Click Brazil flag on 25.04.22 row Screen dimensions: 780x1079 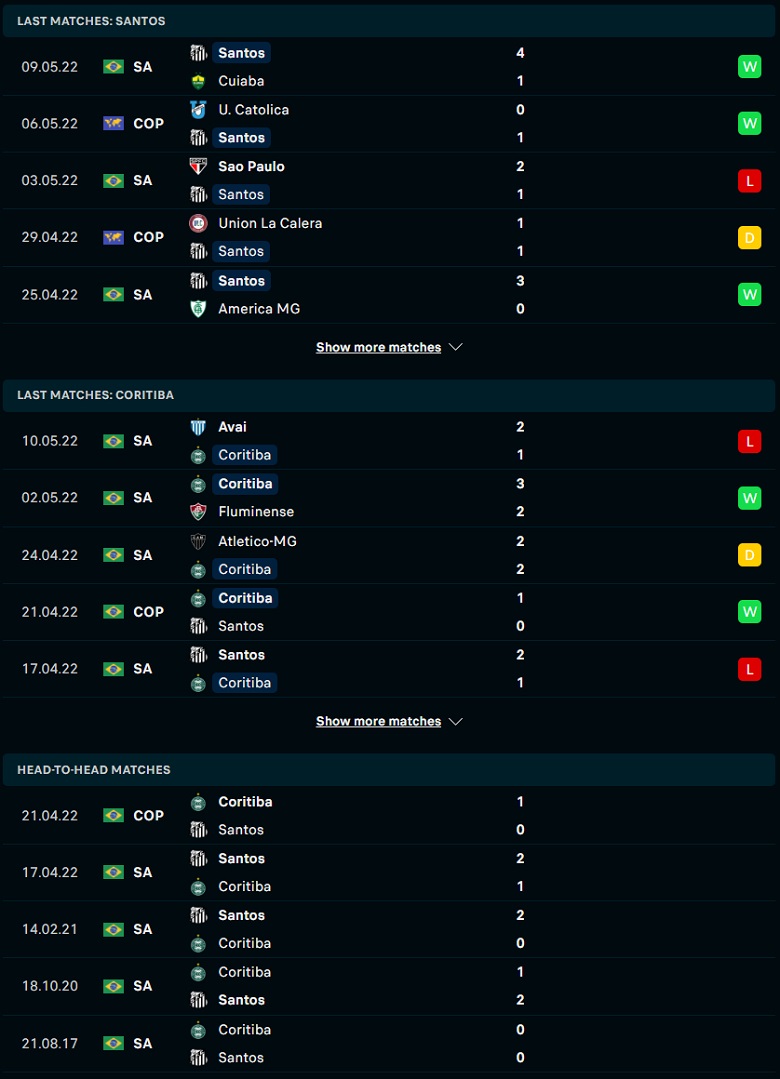(114, 295)
